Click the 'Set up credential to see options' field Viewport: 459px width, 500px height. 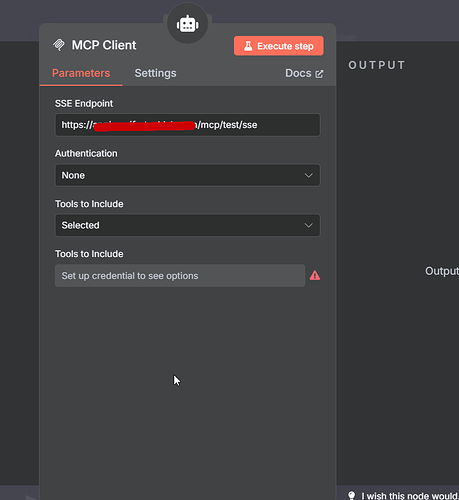180,276
